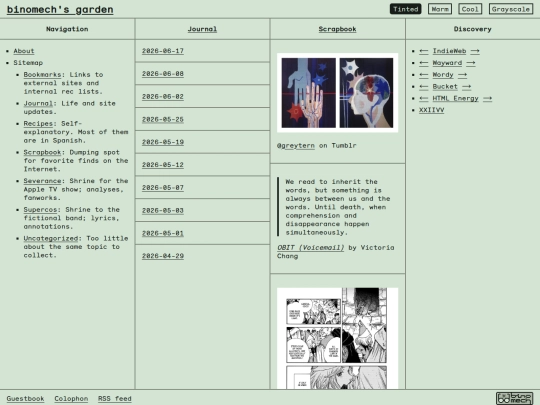This screenshot has width=540, height=405.
Task: Open the Wayward webring link
Action: tap(447, 63)
